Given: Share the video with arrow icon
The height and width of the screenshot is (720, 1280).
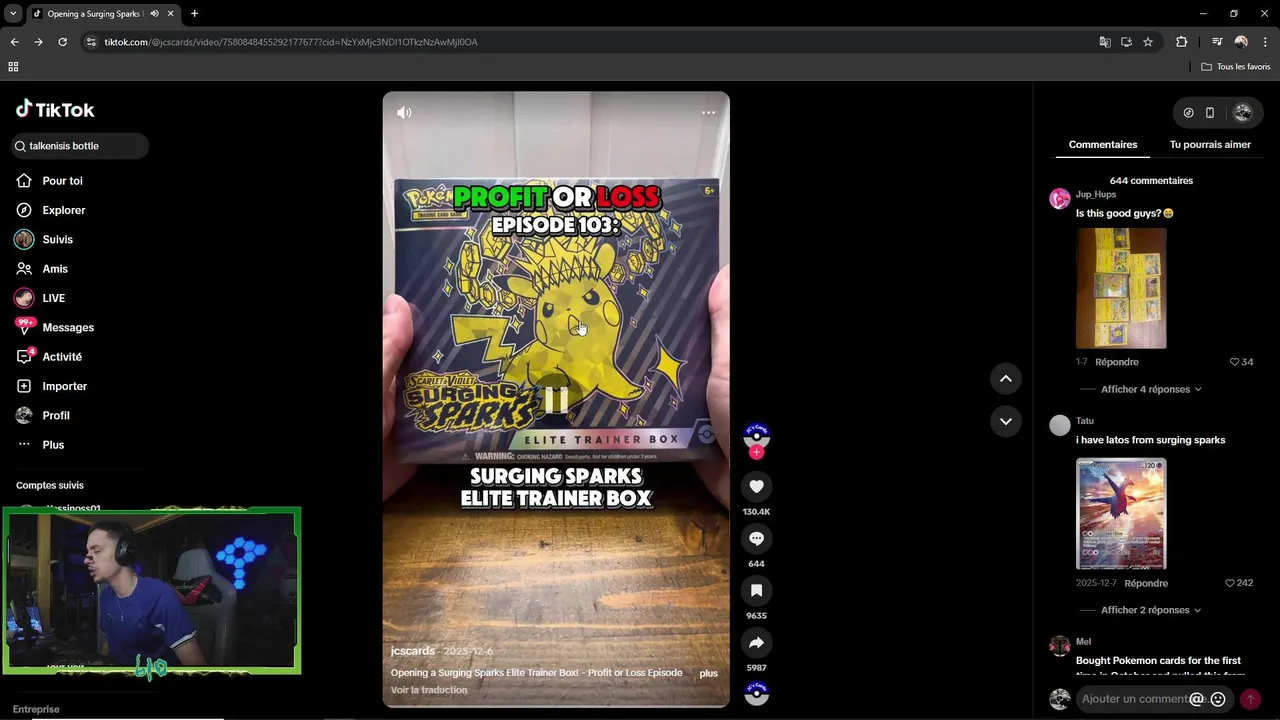Looking at the screenshot, I should click(x=756, y=642).
